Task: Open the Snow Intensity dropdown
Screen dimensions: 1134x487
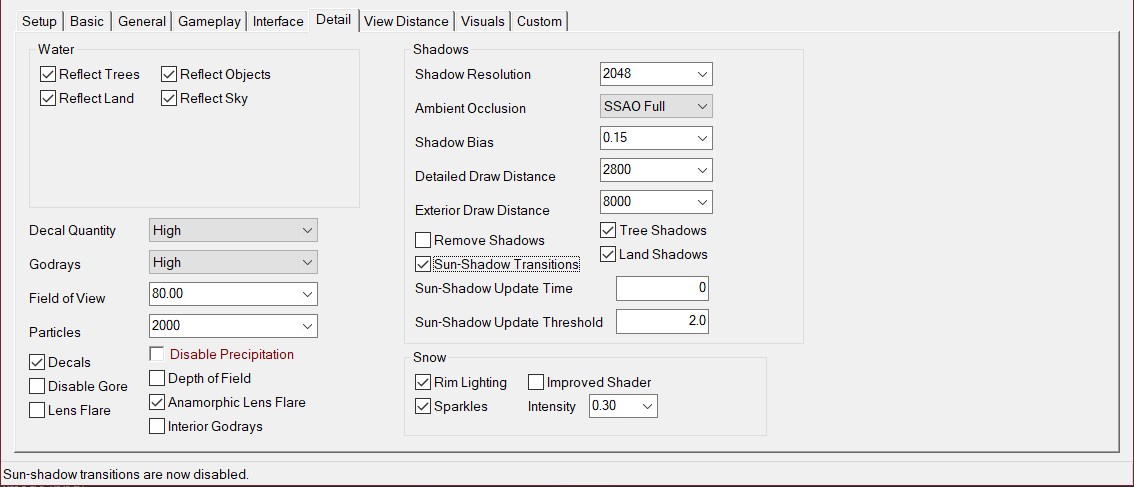Action: tap(623, 407)
